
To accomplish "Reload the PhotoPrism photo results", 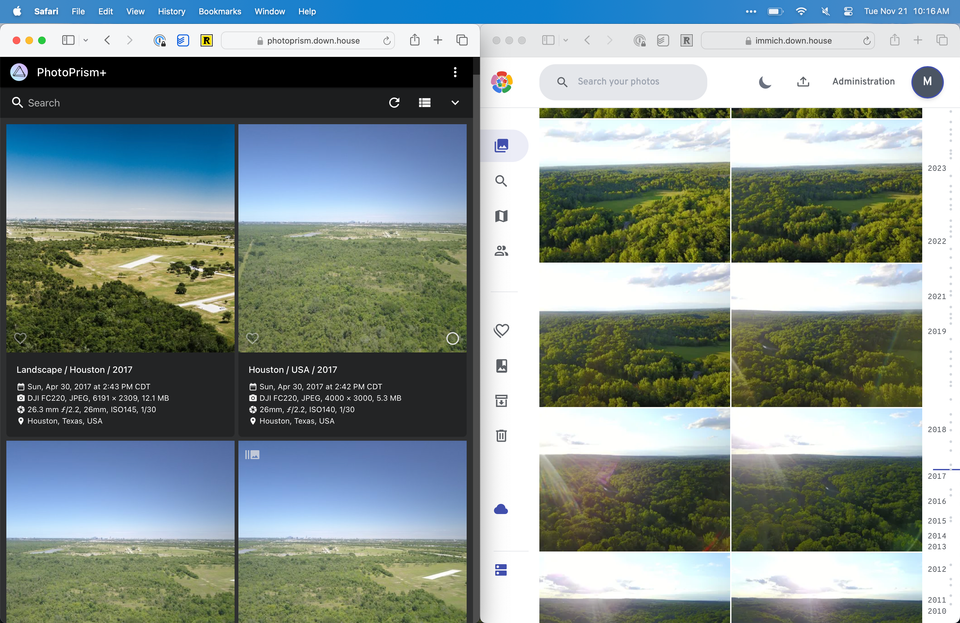I will tap(394, 103).
